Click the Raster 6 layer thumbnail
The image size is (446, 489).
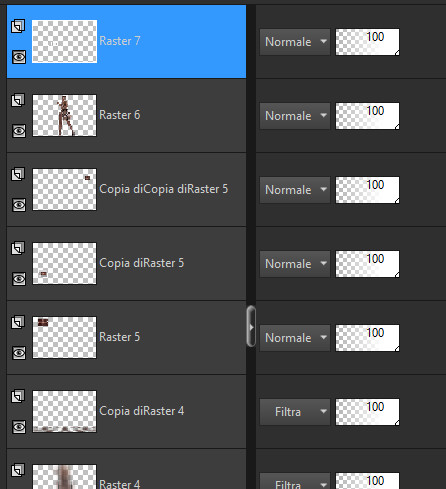click(64, 115)
